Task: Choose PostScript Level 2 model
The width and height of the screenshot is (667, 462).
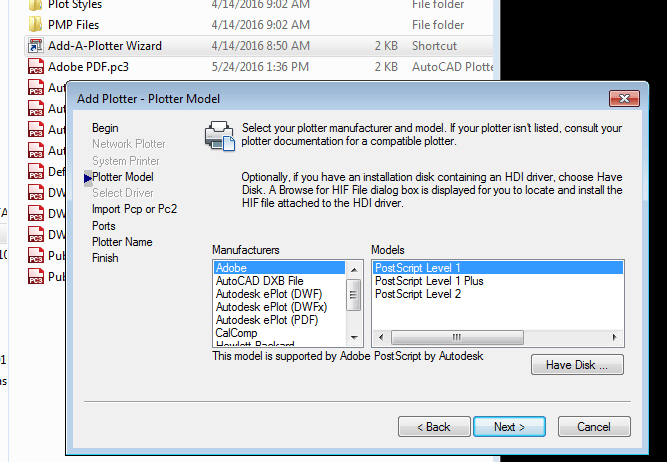Action: point(418,294)
